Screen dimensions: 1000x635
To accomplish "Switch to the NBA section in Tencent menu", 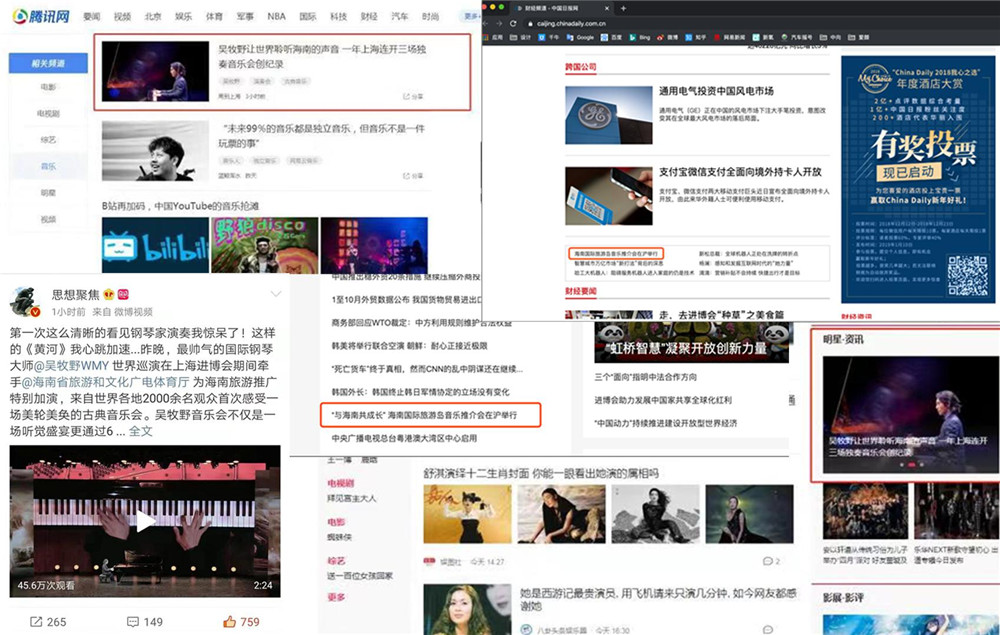I will [x=277, y=15].
